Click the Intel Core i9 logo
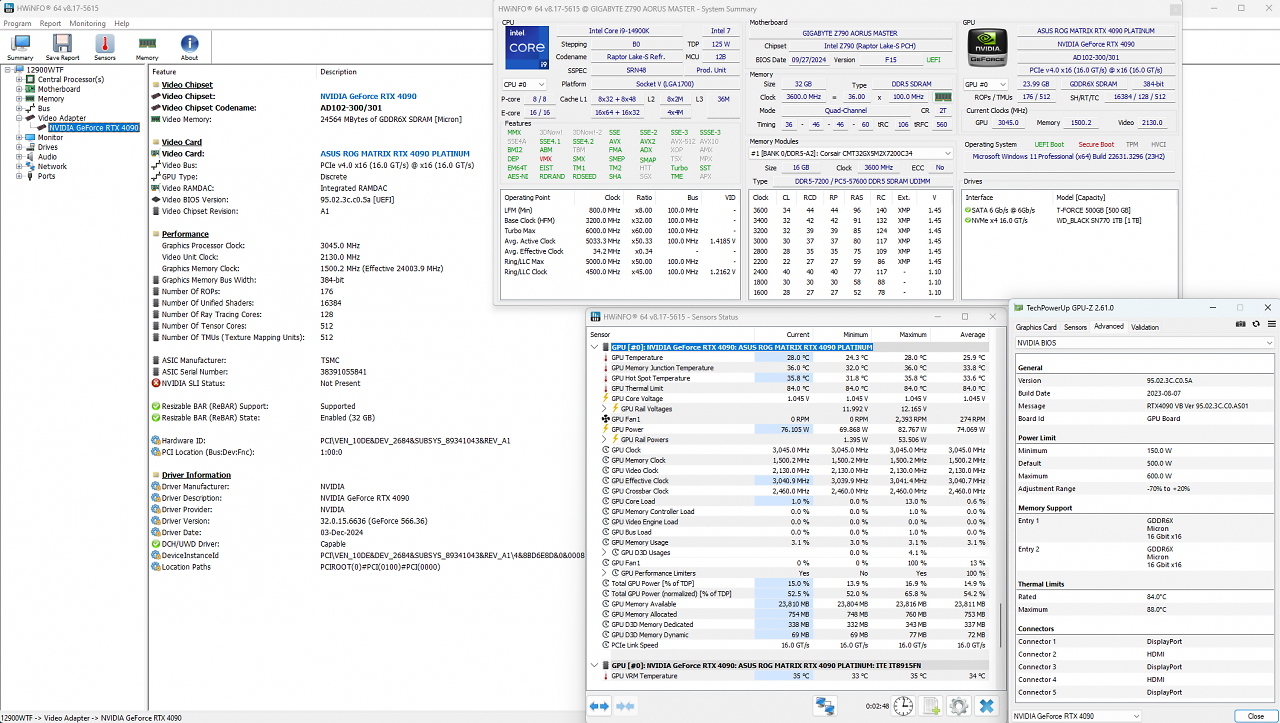This screenshot has height=723, width=1280. [x=527, y=50]
